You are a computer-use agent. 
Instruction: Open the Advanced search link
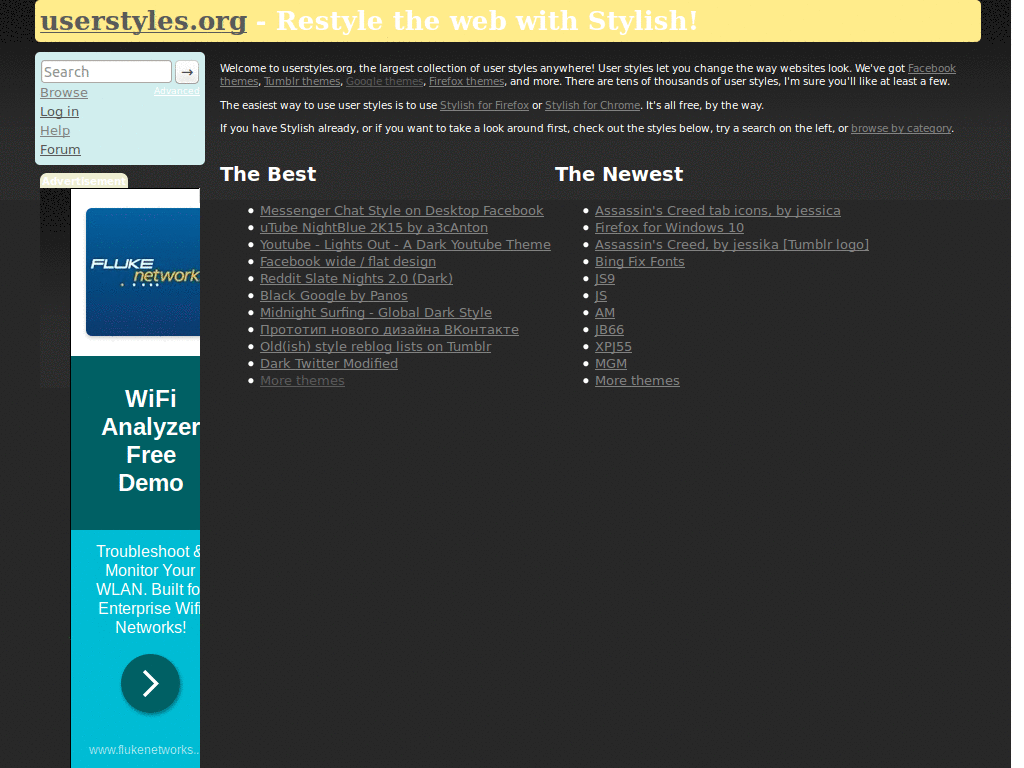pyautogui.click(x=176, y=91)
